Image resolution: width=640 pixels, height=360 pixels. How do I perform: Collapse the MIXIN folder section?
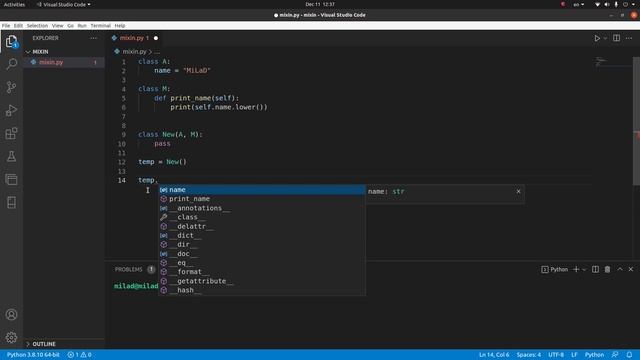64,52
